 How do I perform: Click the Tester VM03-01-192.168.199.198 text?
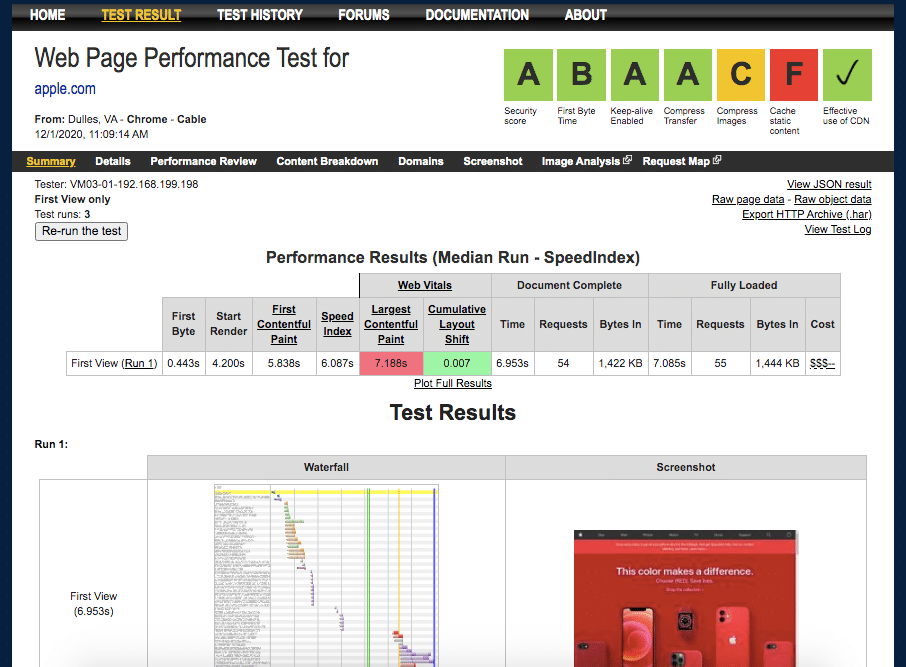click(116, 184)
